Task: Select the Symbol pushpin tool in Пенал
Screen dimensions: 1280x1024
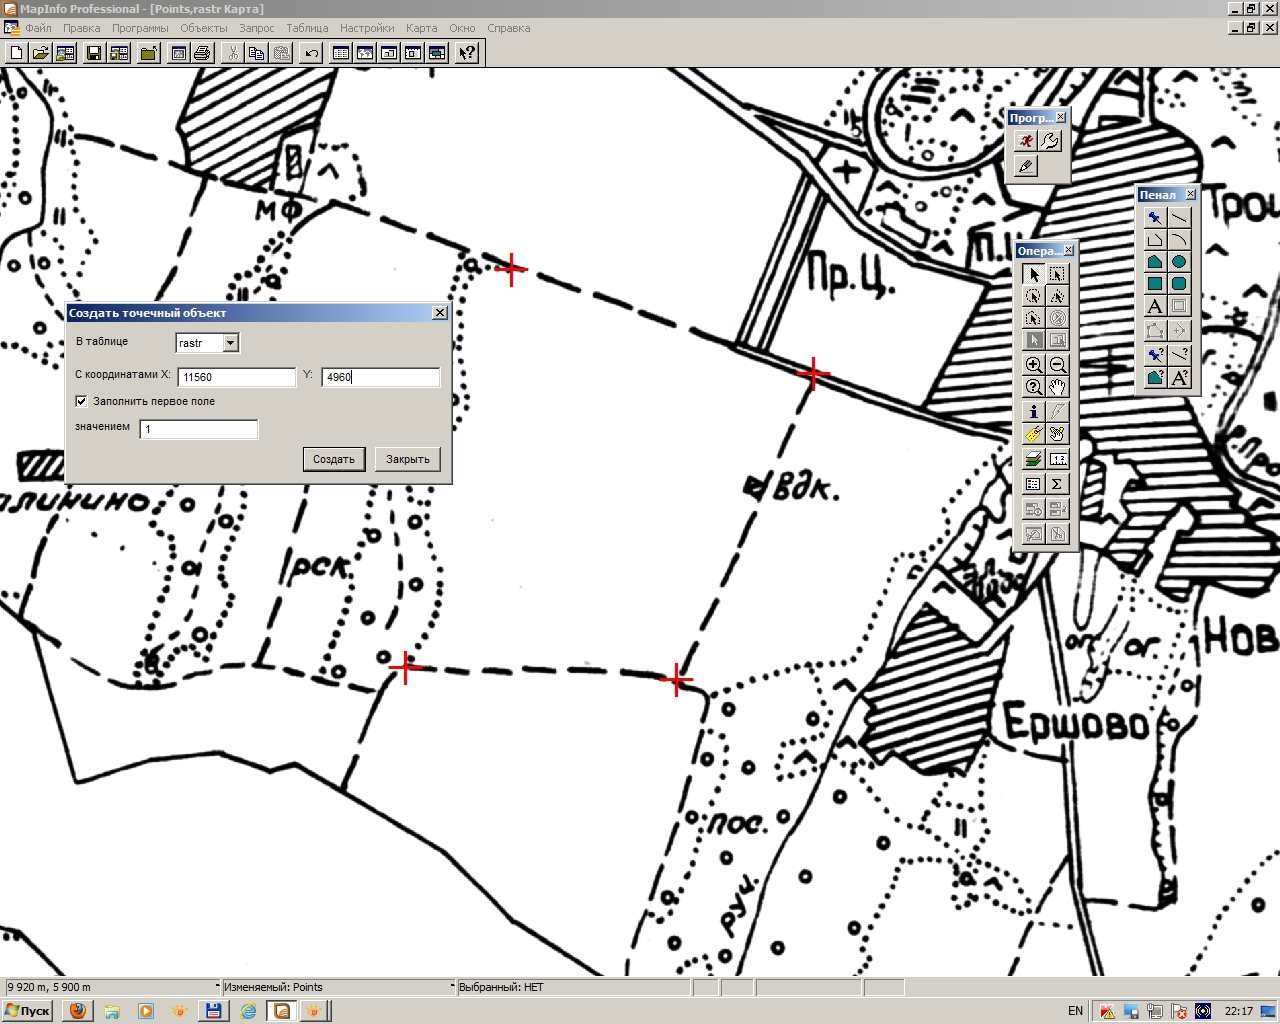Action: click(x=1155, y=218)
